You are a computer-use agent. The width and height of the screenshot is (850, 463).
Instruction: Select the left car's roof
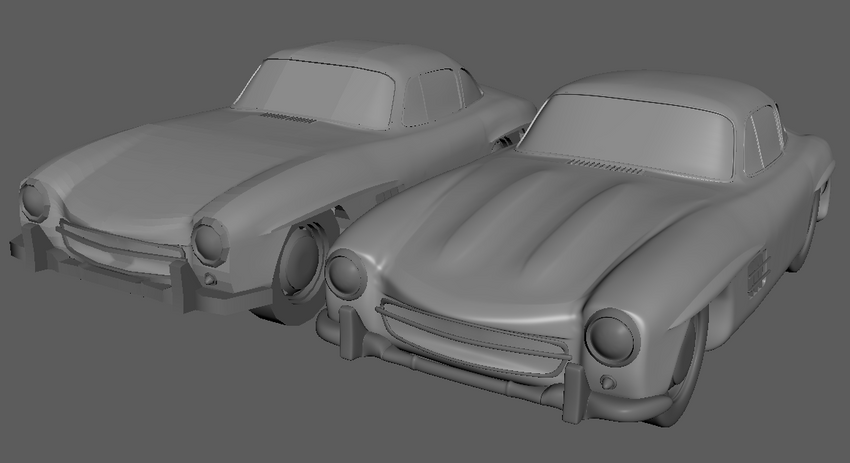coord(358,56)
